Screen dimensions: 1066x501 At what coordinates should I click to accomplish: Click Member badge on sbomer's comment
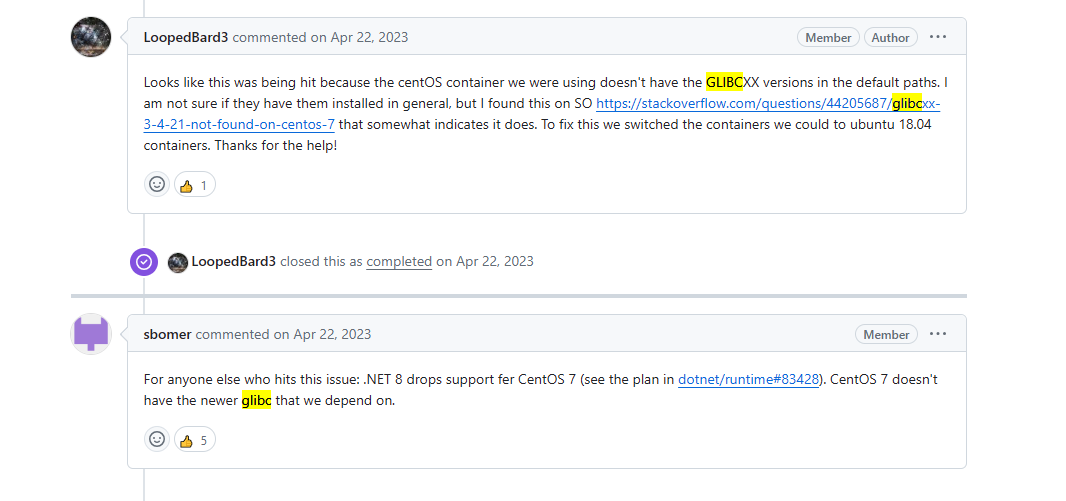click(887, 334)
